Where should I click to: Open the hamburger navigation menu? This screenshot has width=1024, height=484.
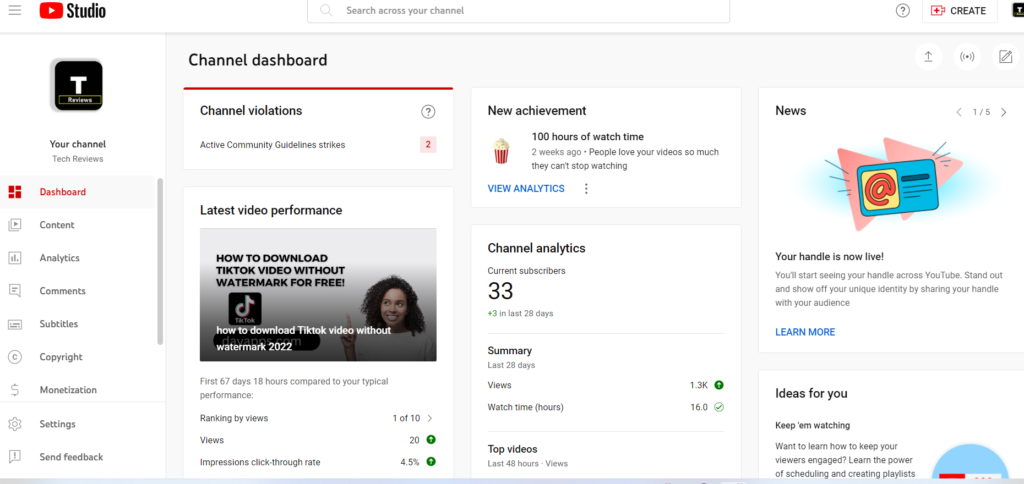point(14,10)
